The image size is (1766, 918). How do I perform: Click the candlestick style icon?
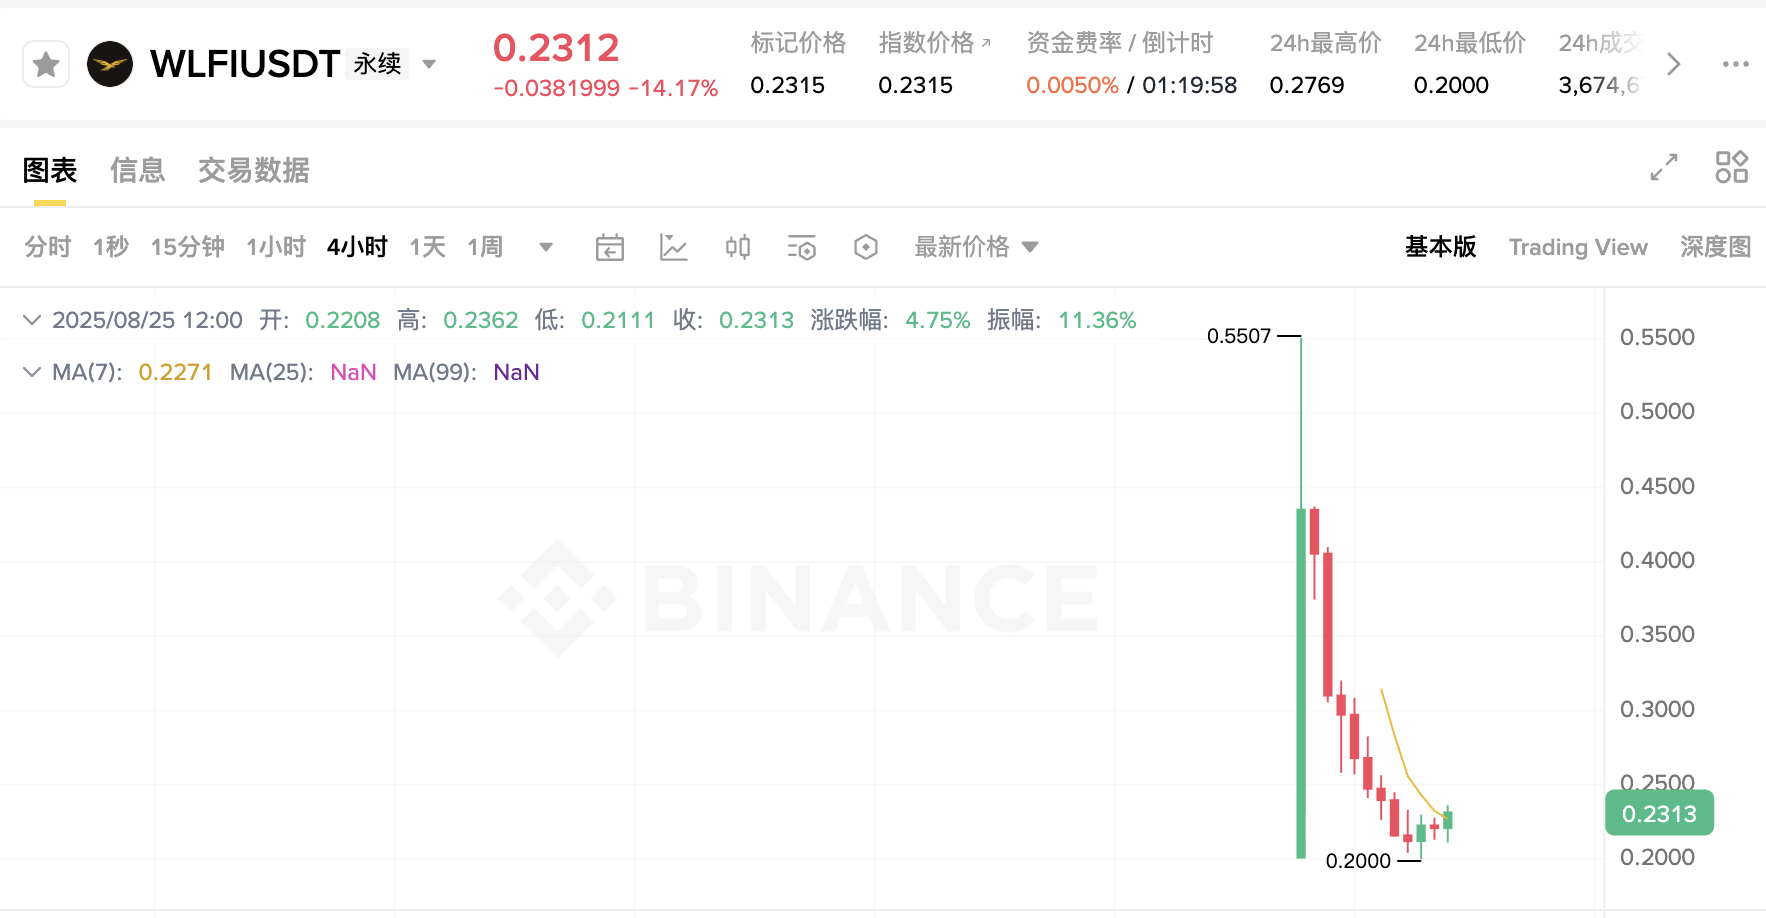[x=738, y=247]
